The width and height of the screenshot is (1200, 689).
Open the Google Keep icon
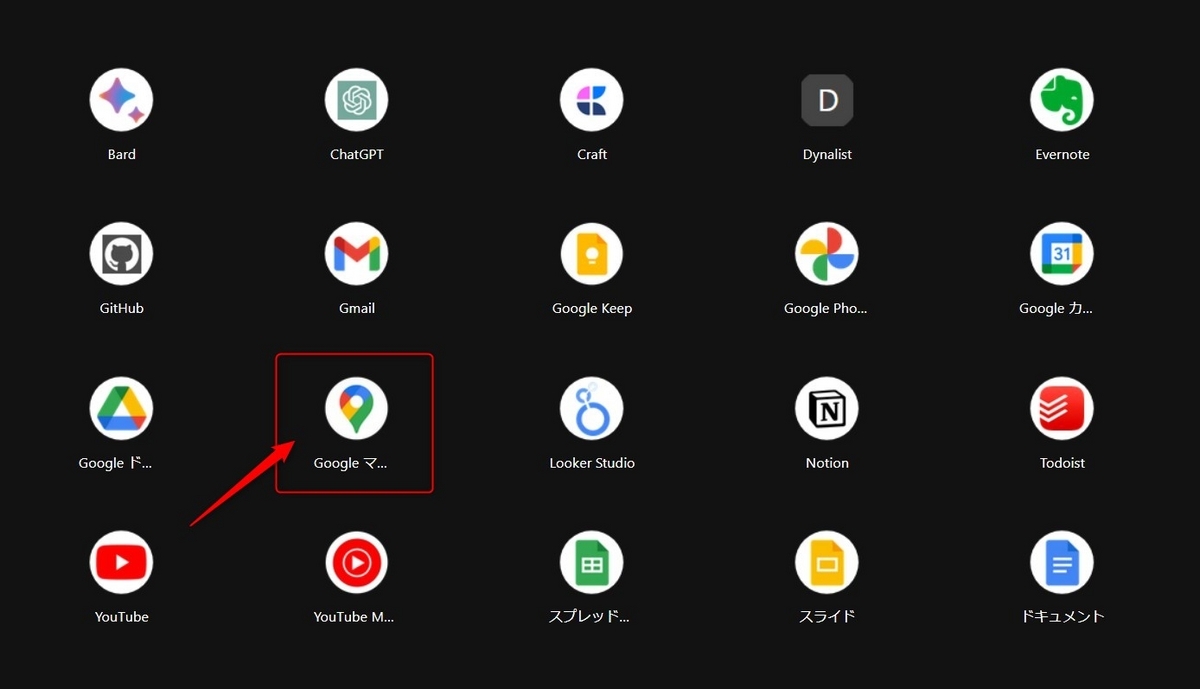[592, 254]
